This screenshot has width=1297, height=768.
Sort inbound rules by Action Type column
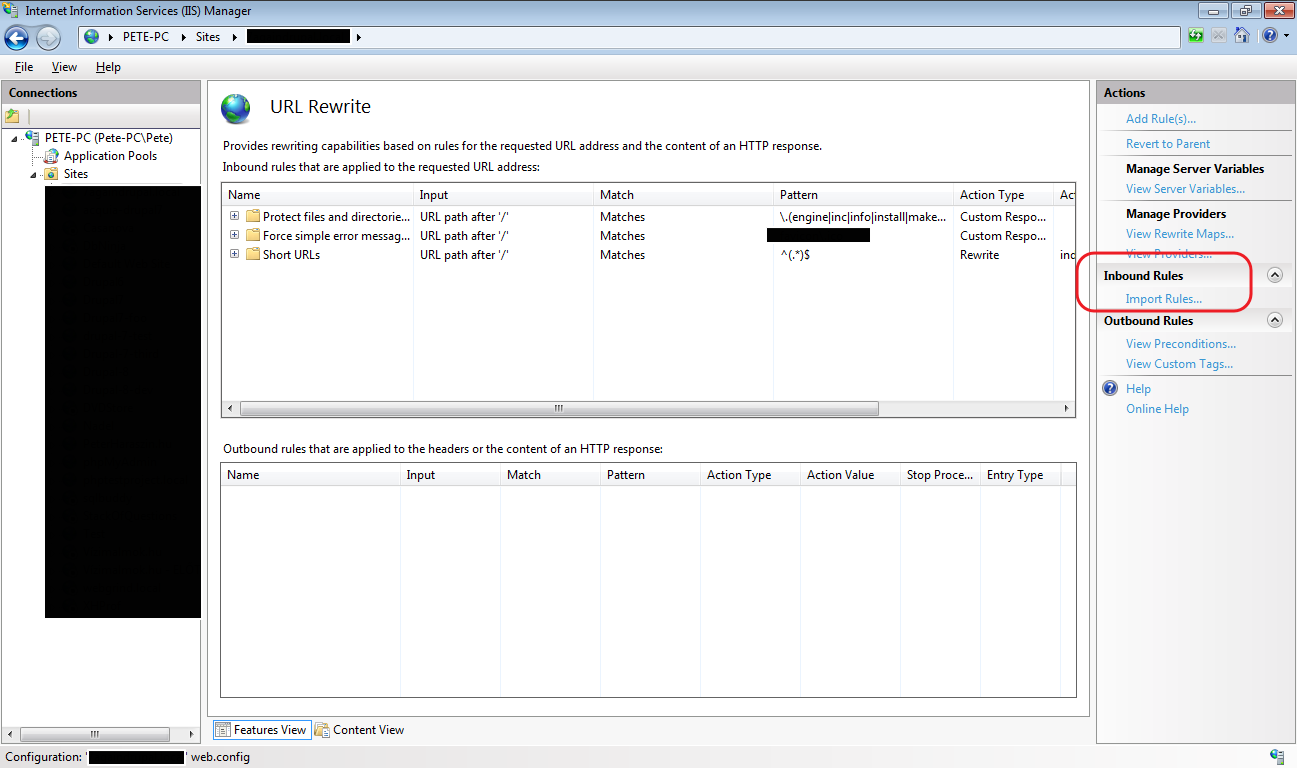tap(1004, 195)
